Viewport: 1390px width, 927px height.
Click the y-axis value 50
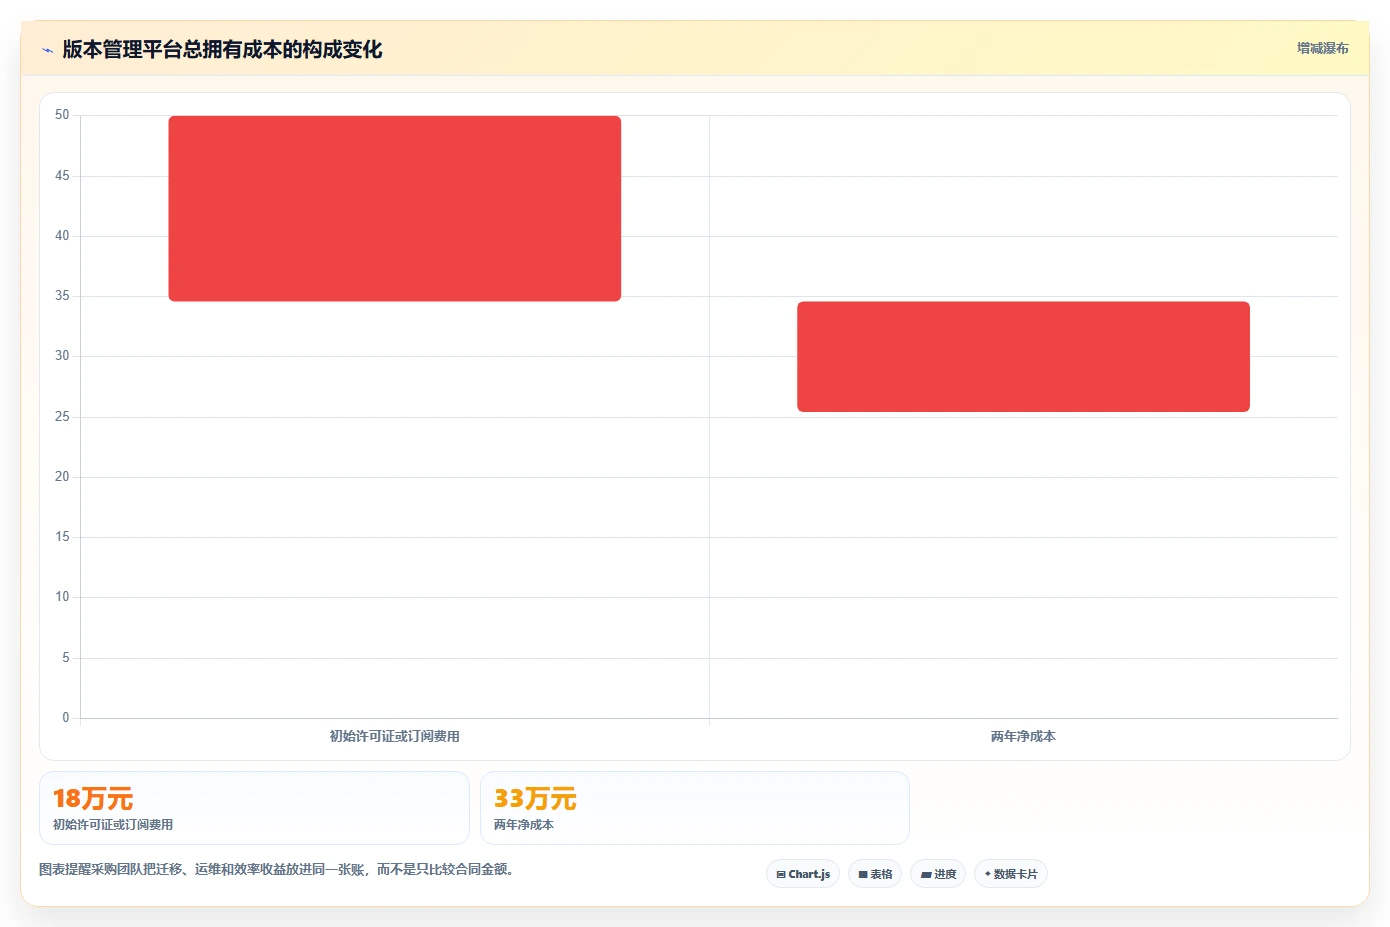[62, 115]
